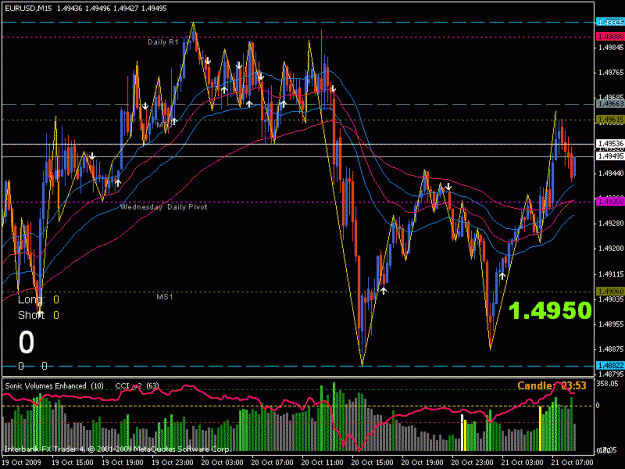Click the 20 Oct 11:00 time label
Viewport: 625px width, 469px height.
pyautogui.click(x=322, y=463)
